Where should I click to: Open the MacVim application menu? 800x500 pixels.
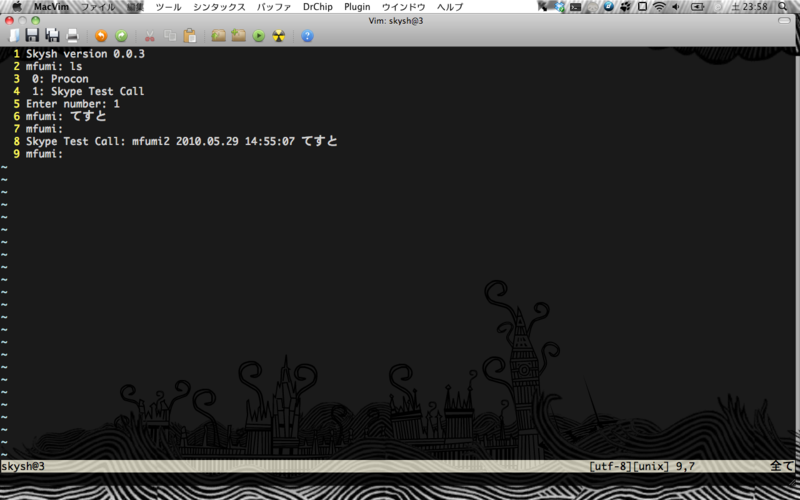(52, 7)
